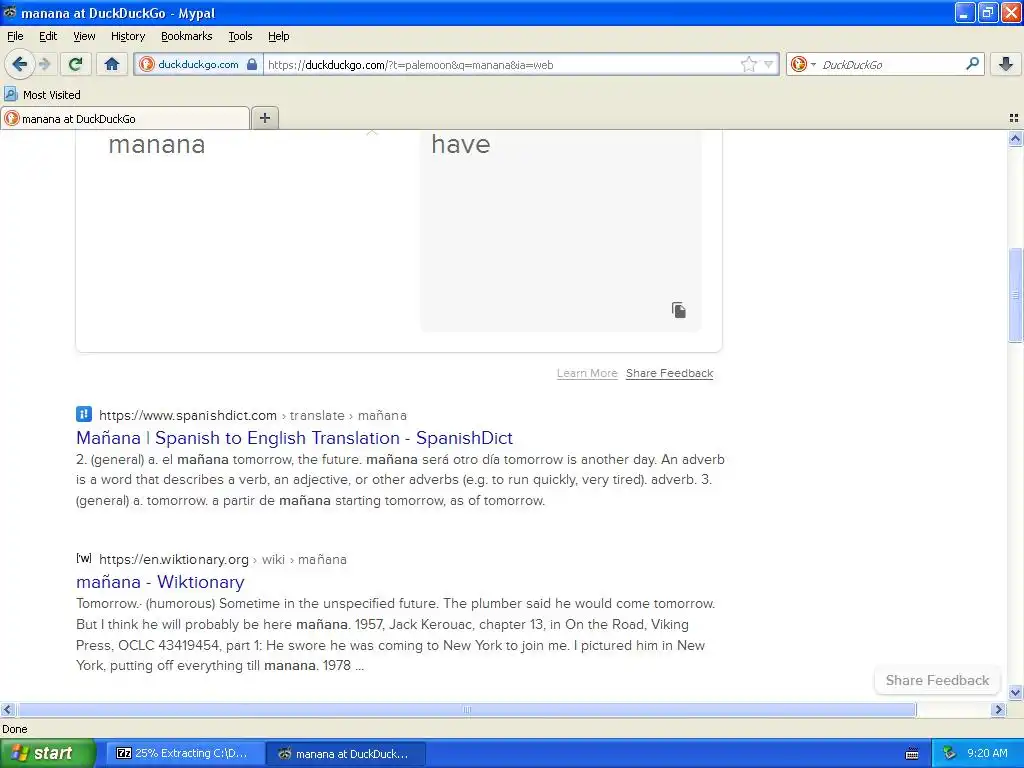This screenshot has height=768, width=1024.
Task: Open the Edit menu
Action: click(48, 36)
